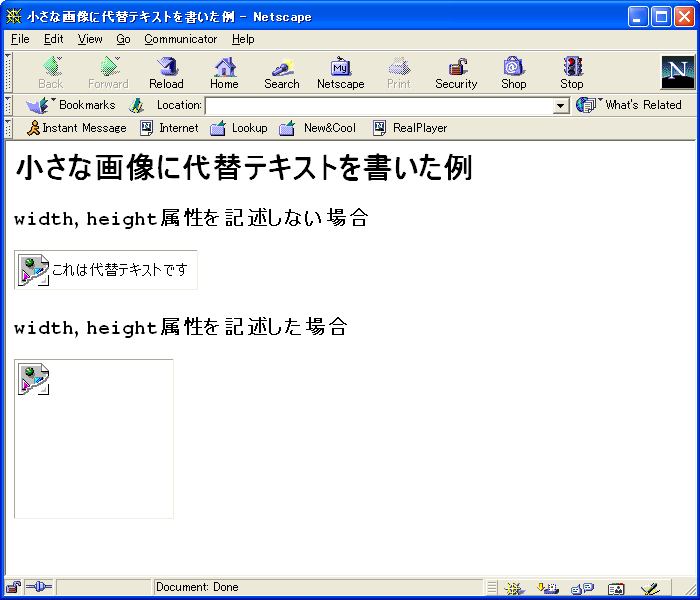
Task: Click the broken image with alt text
Action: click(x=105, y=269)
